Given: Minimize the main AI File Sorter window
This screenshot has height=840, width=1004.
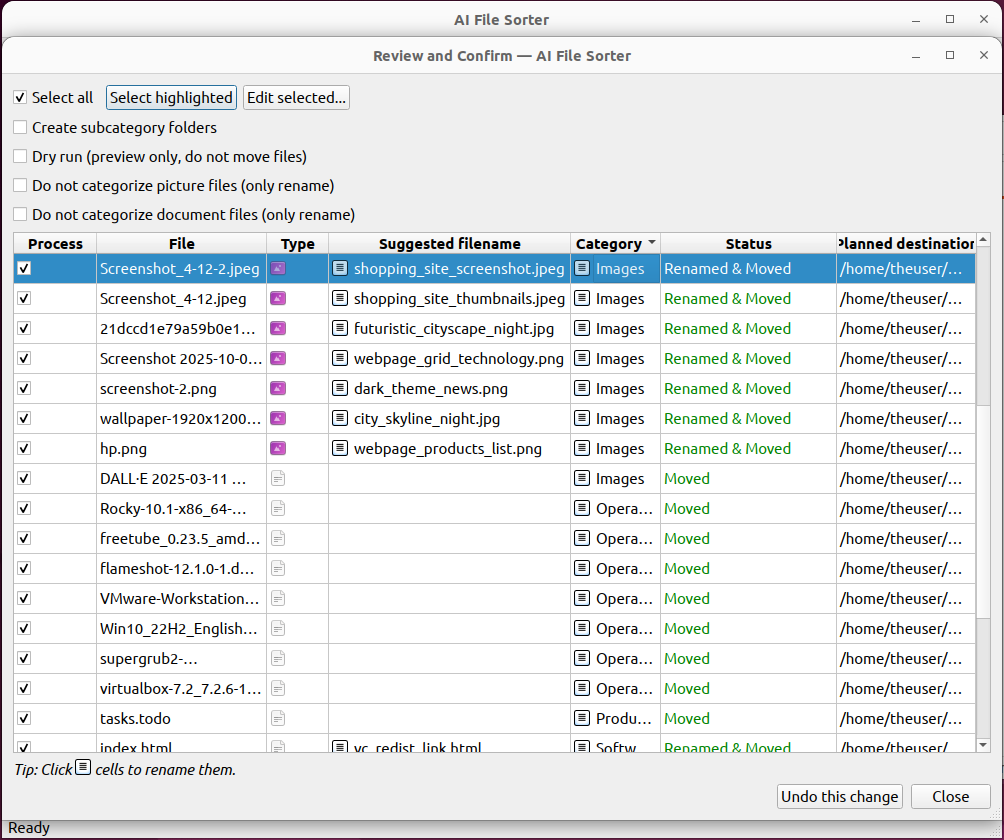Looking at the screenshot, I should point(916,20).
